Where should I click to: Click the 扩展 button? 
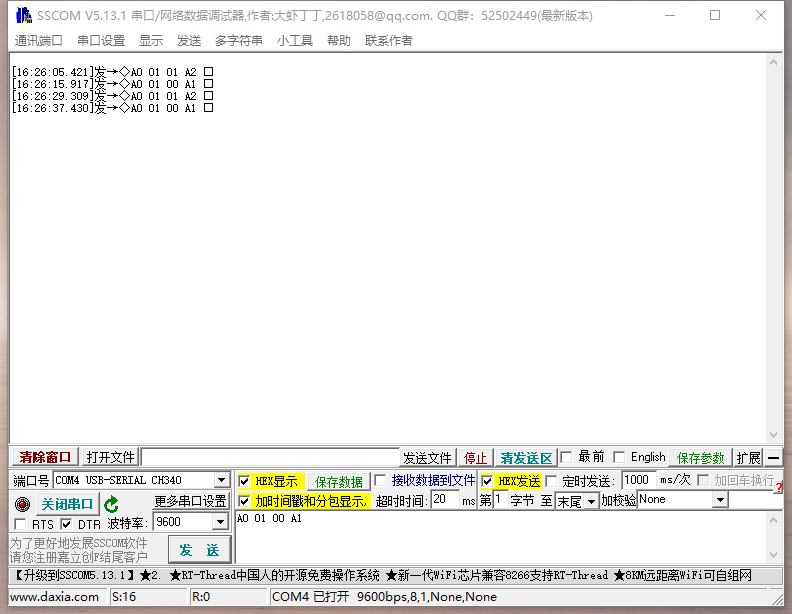749,458
